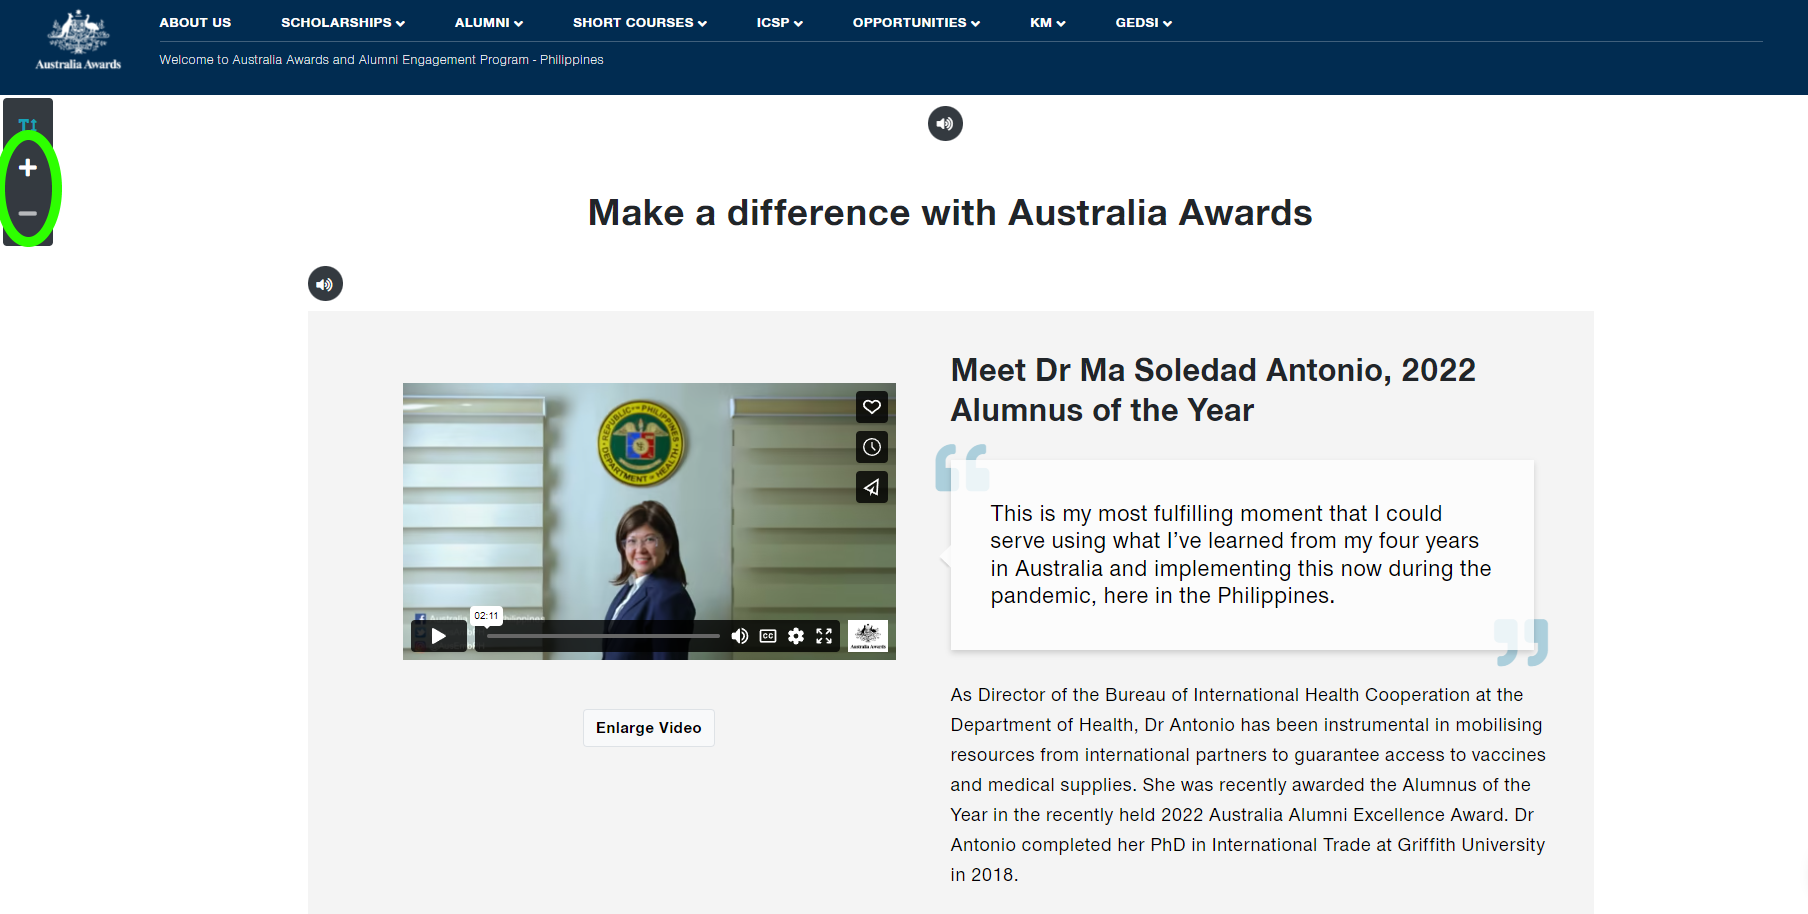1808x914 pixels.
Task: Click the Australia Awards logo
Action: (x=78, y=41)
